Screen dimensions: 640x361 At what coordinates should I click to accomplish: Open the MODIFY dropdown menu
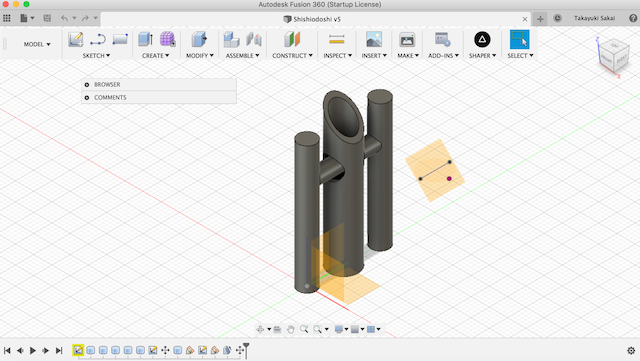pos(200,56)
